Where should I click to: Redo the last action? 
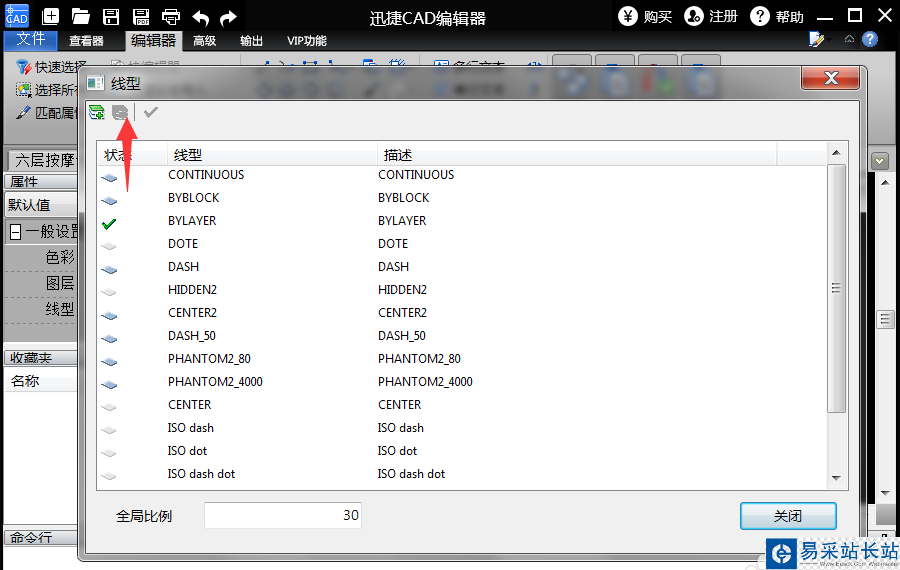228,18
